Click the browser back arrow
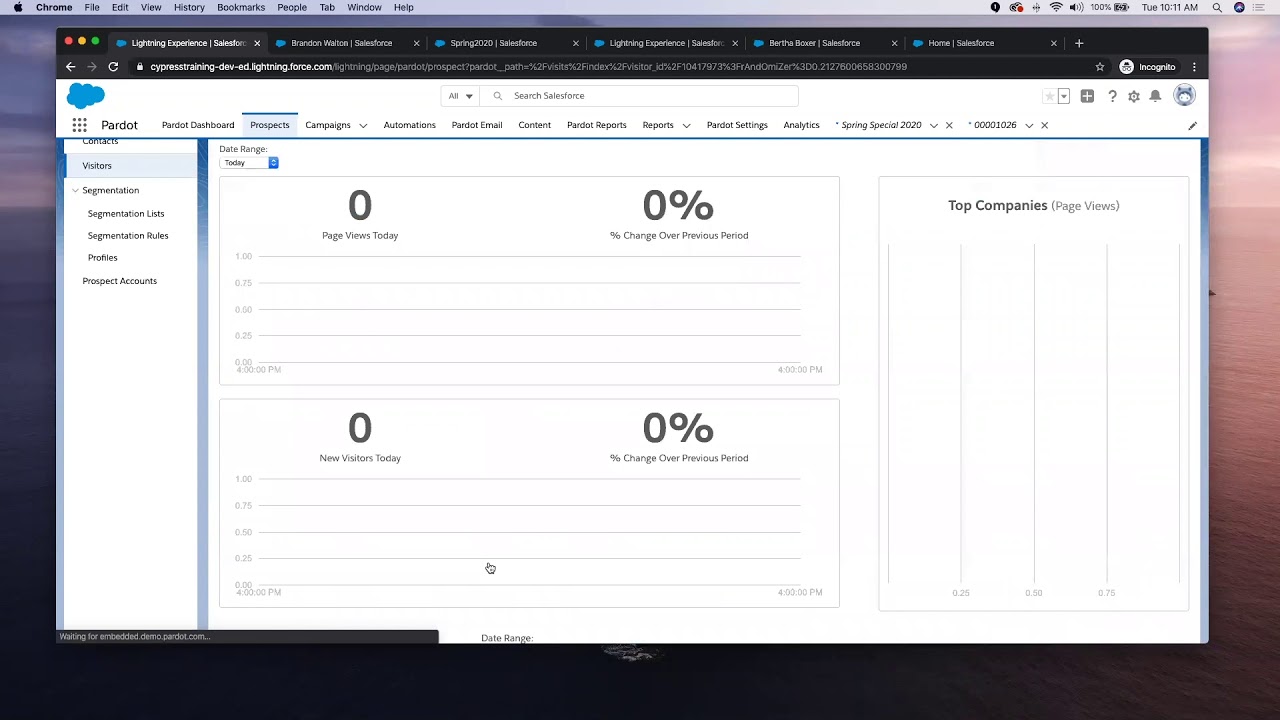The height and width of the screenshot is (720, 1280). [x=70, y=67]
